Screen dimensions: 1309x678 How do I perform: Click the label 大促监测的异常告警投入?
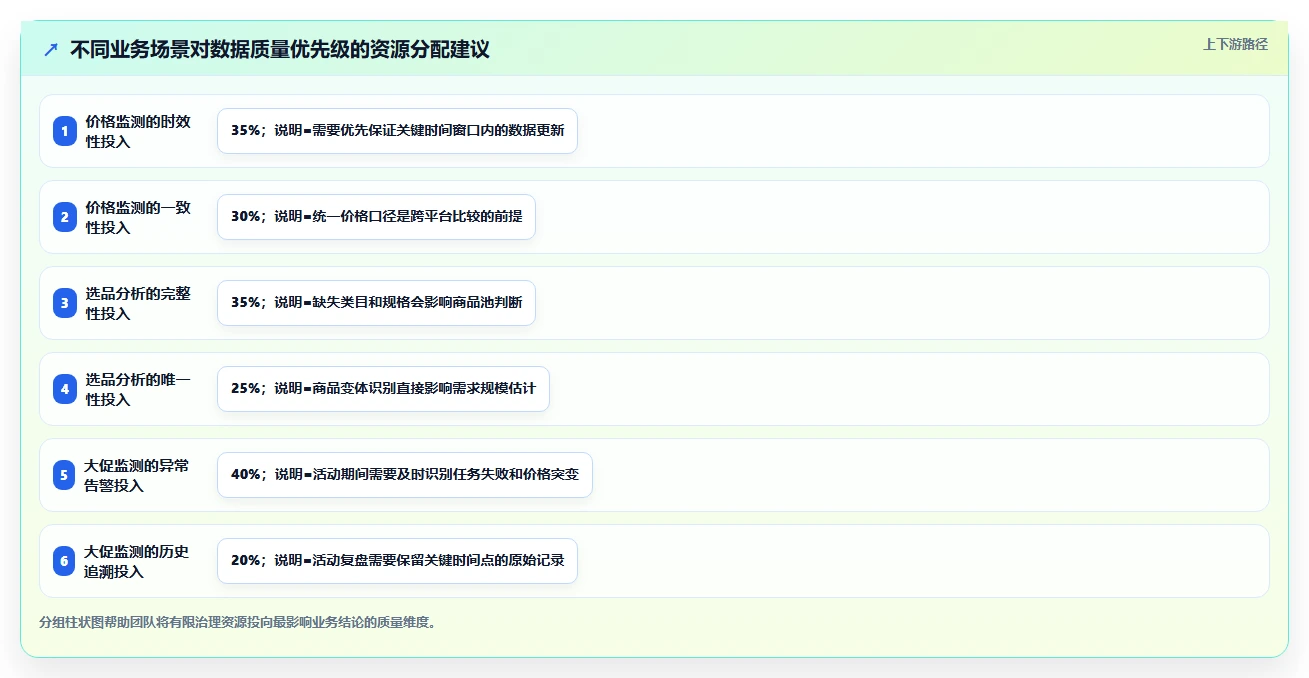pyautogui.click(x=138, y=475)
